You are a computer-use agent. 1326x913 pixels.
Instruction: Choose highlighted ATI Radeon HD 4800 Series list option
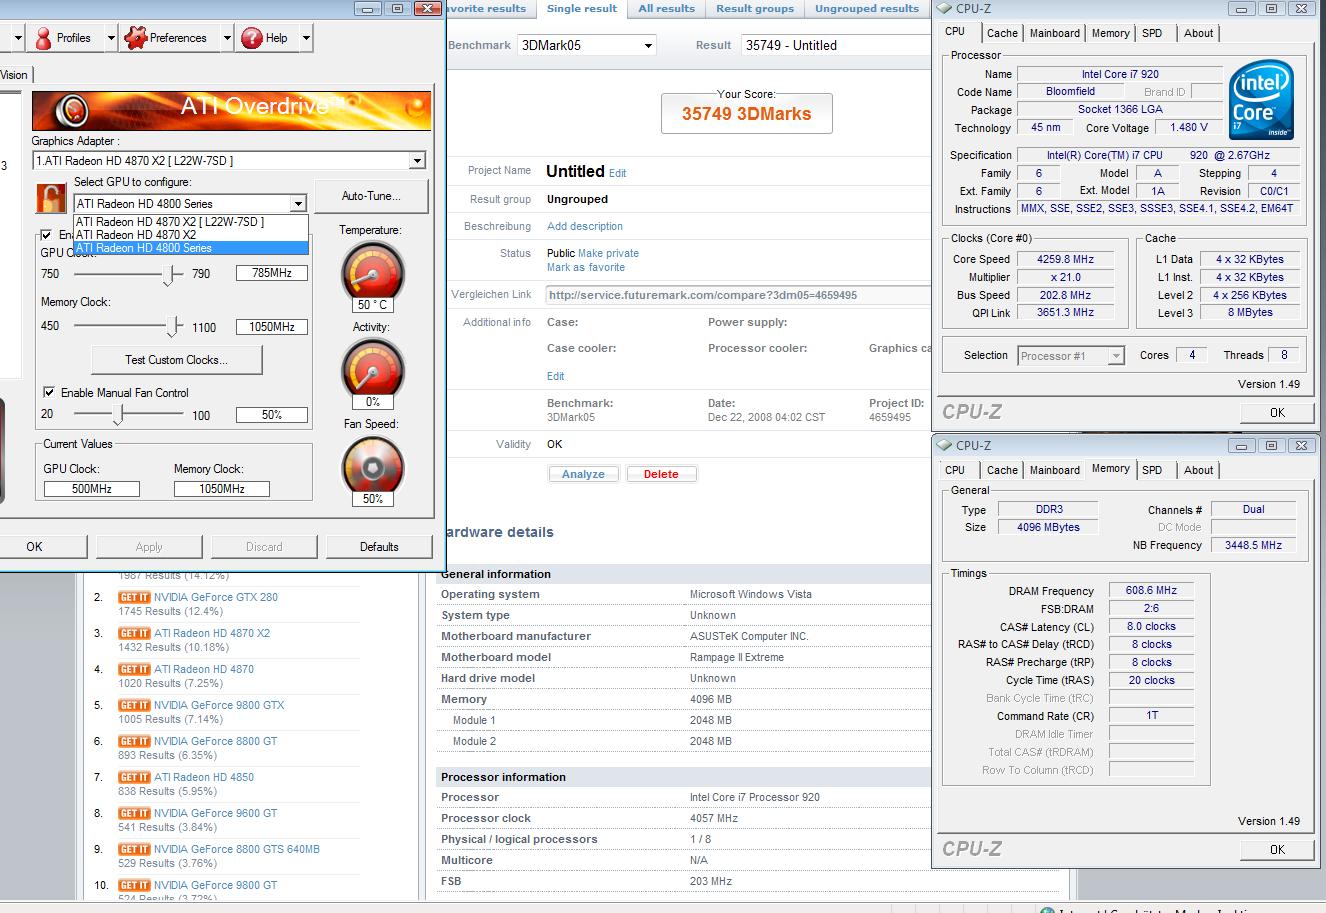(x=191, y=247)
